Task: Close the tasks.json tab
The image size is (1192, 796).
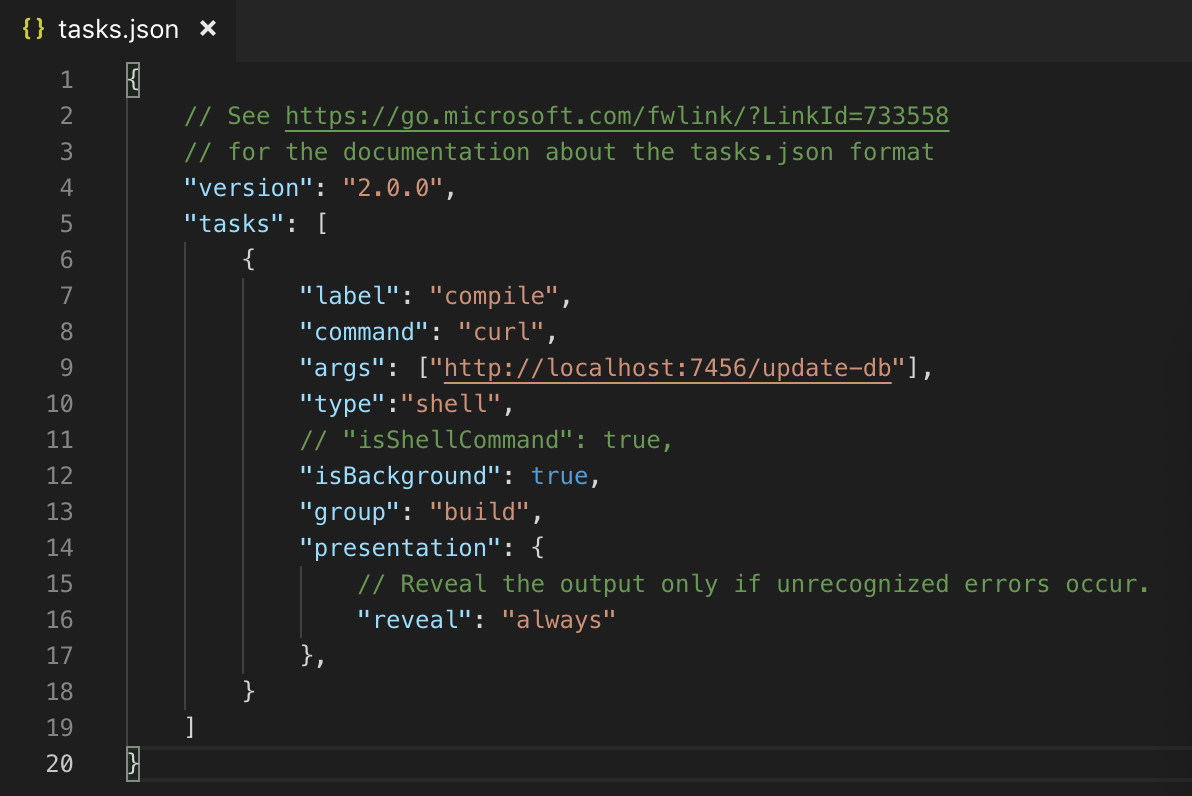Action: (207, 29)
